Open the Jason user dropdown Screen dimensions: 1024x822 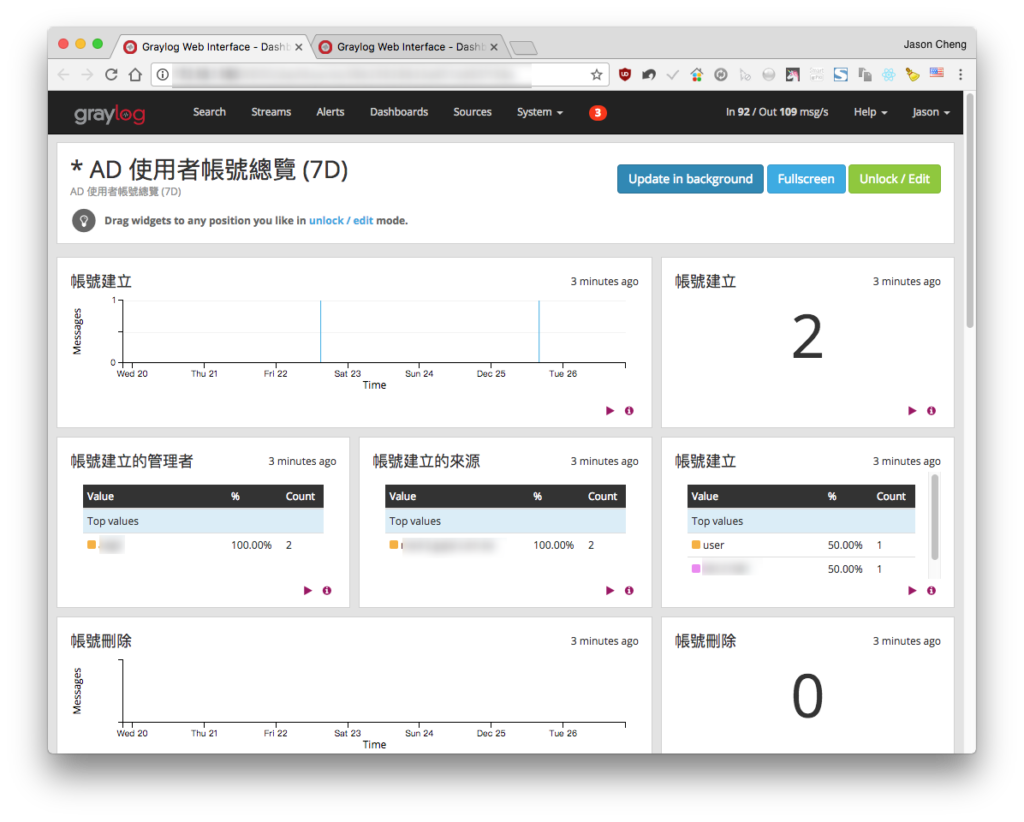[x=931, y=112]
